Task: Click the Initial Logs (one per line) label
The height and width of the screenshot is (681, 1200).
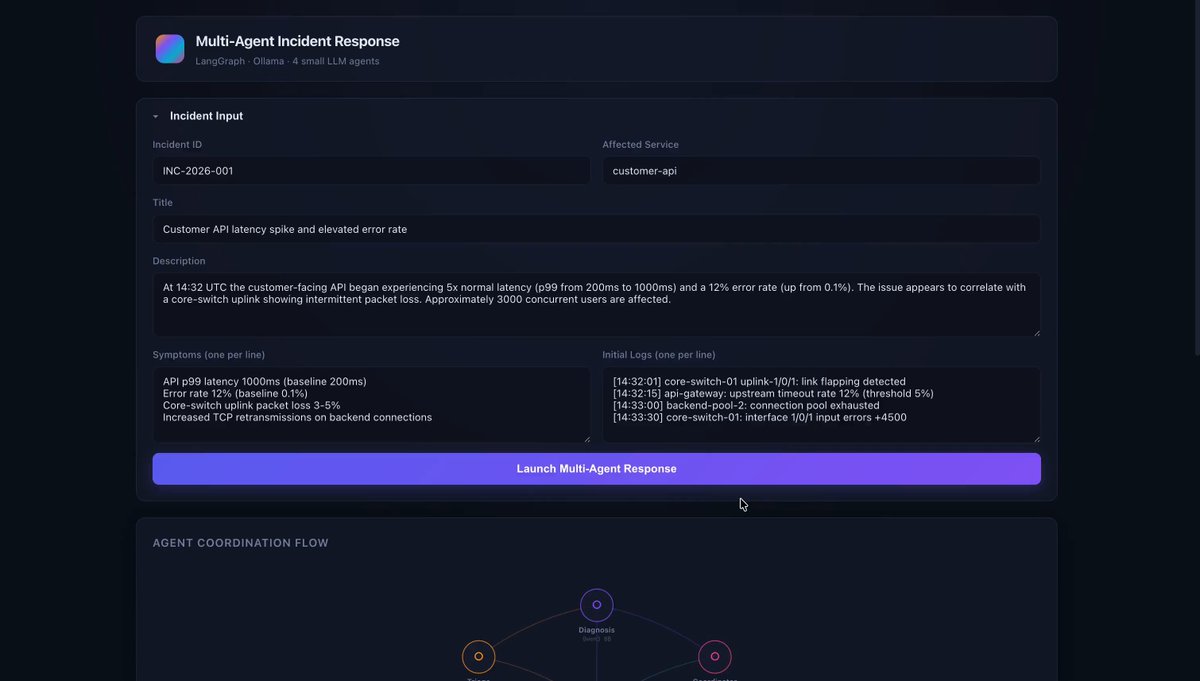Action: click(659, 355)
